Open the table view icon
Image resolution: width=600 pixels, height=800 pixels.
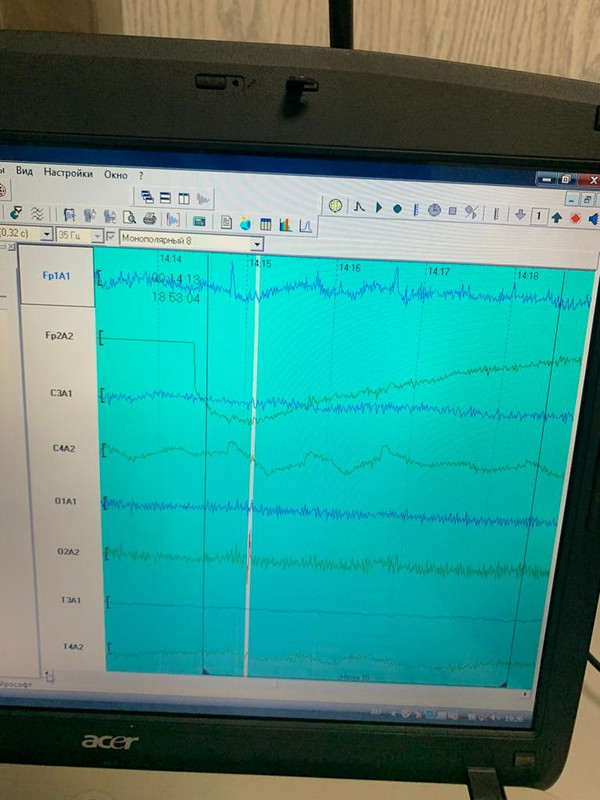(265, 223)
